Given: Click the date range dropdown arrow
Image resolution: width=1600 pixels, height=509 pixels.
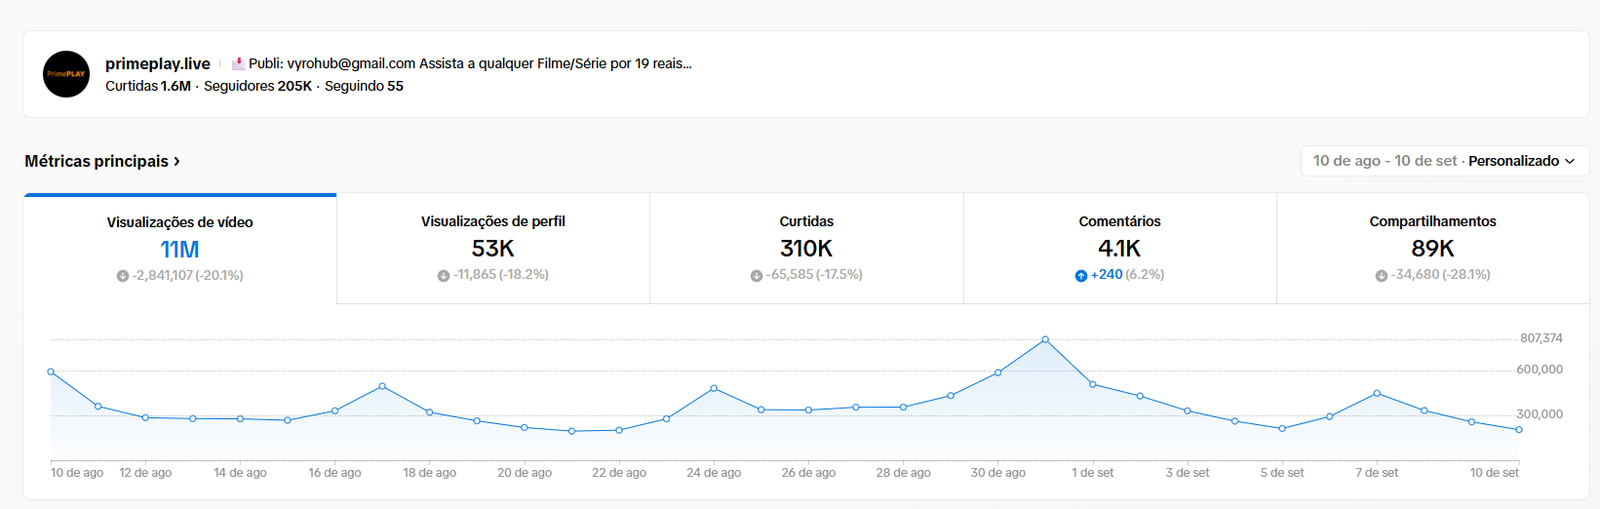Looking at the screenshot, I should [1570, 161].
